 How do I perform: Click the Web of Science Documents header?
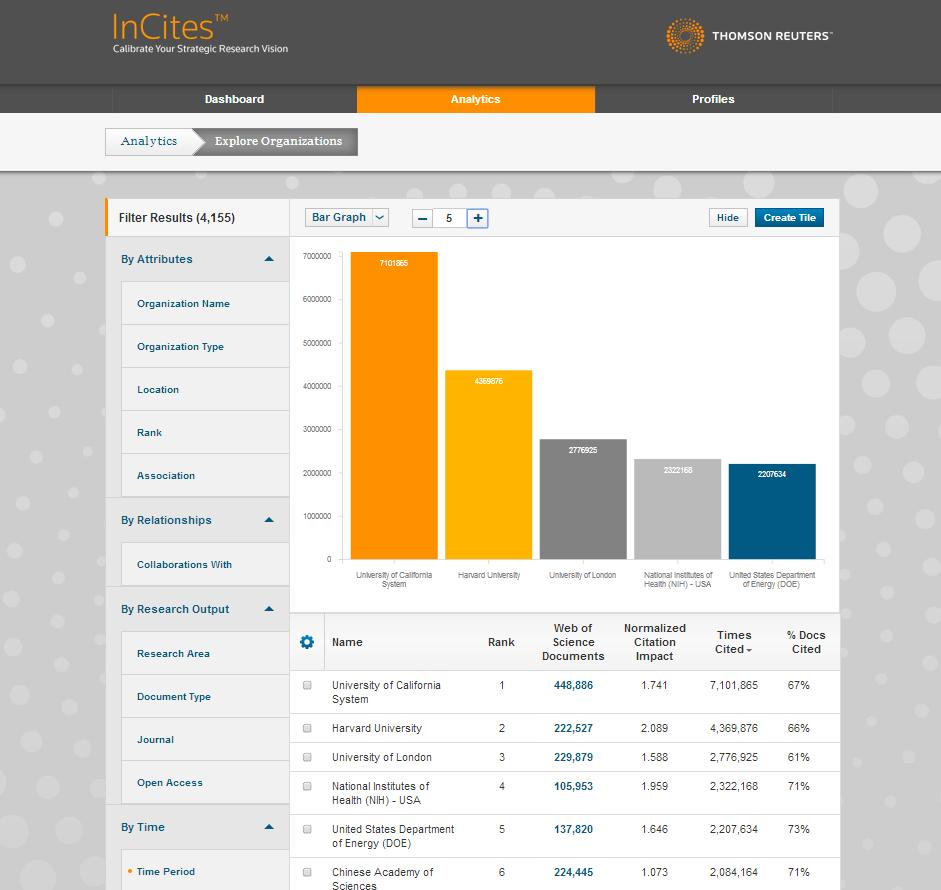click(573, 642)
